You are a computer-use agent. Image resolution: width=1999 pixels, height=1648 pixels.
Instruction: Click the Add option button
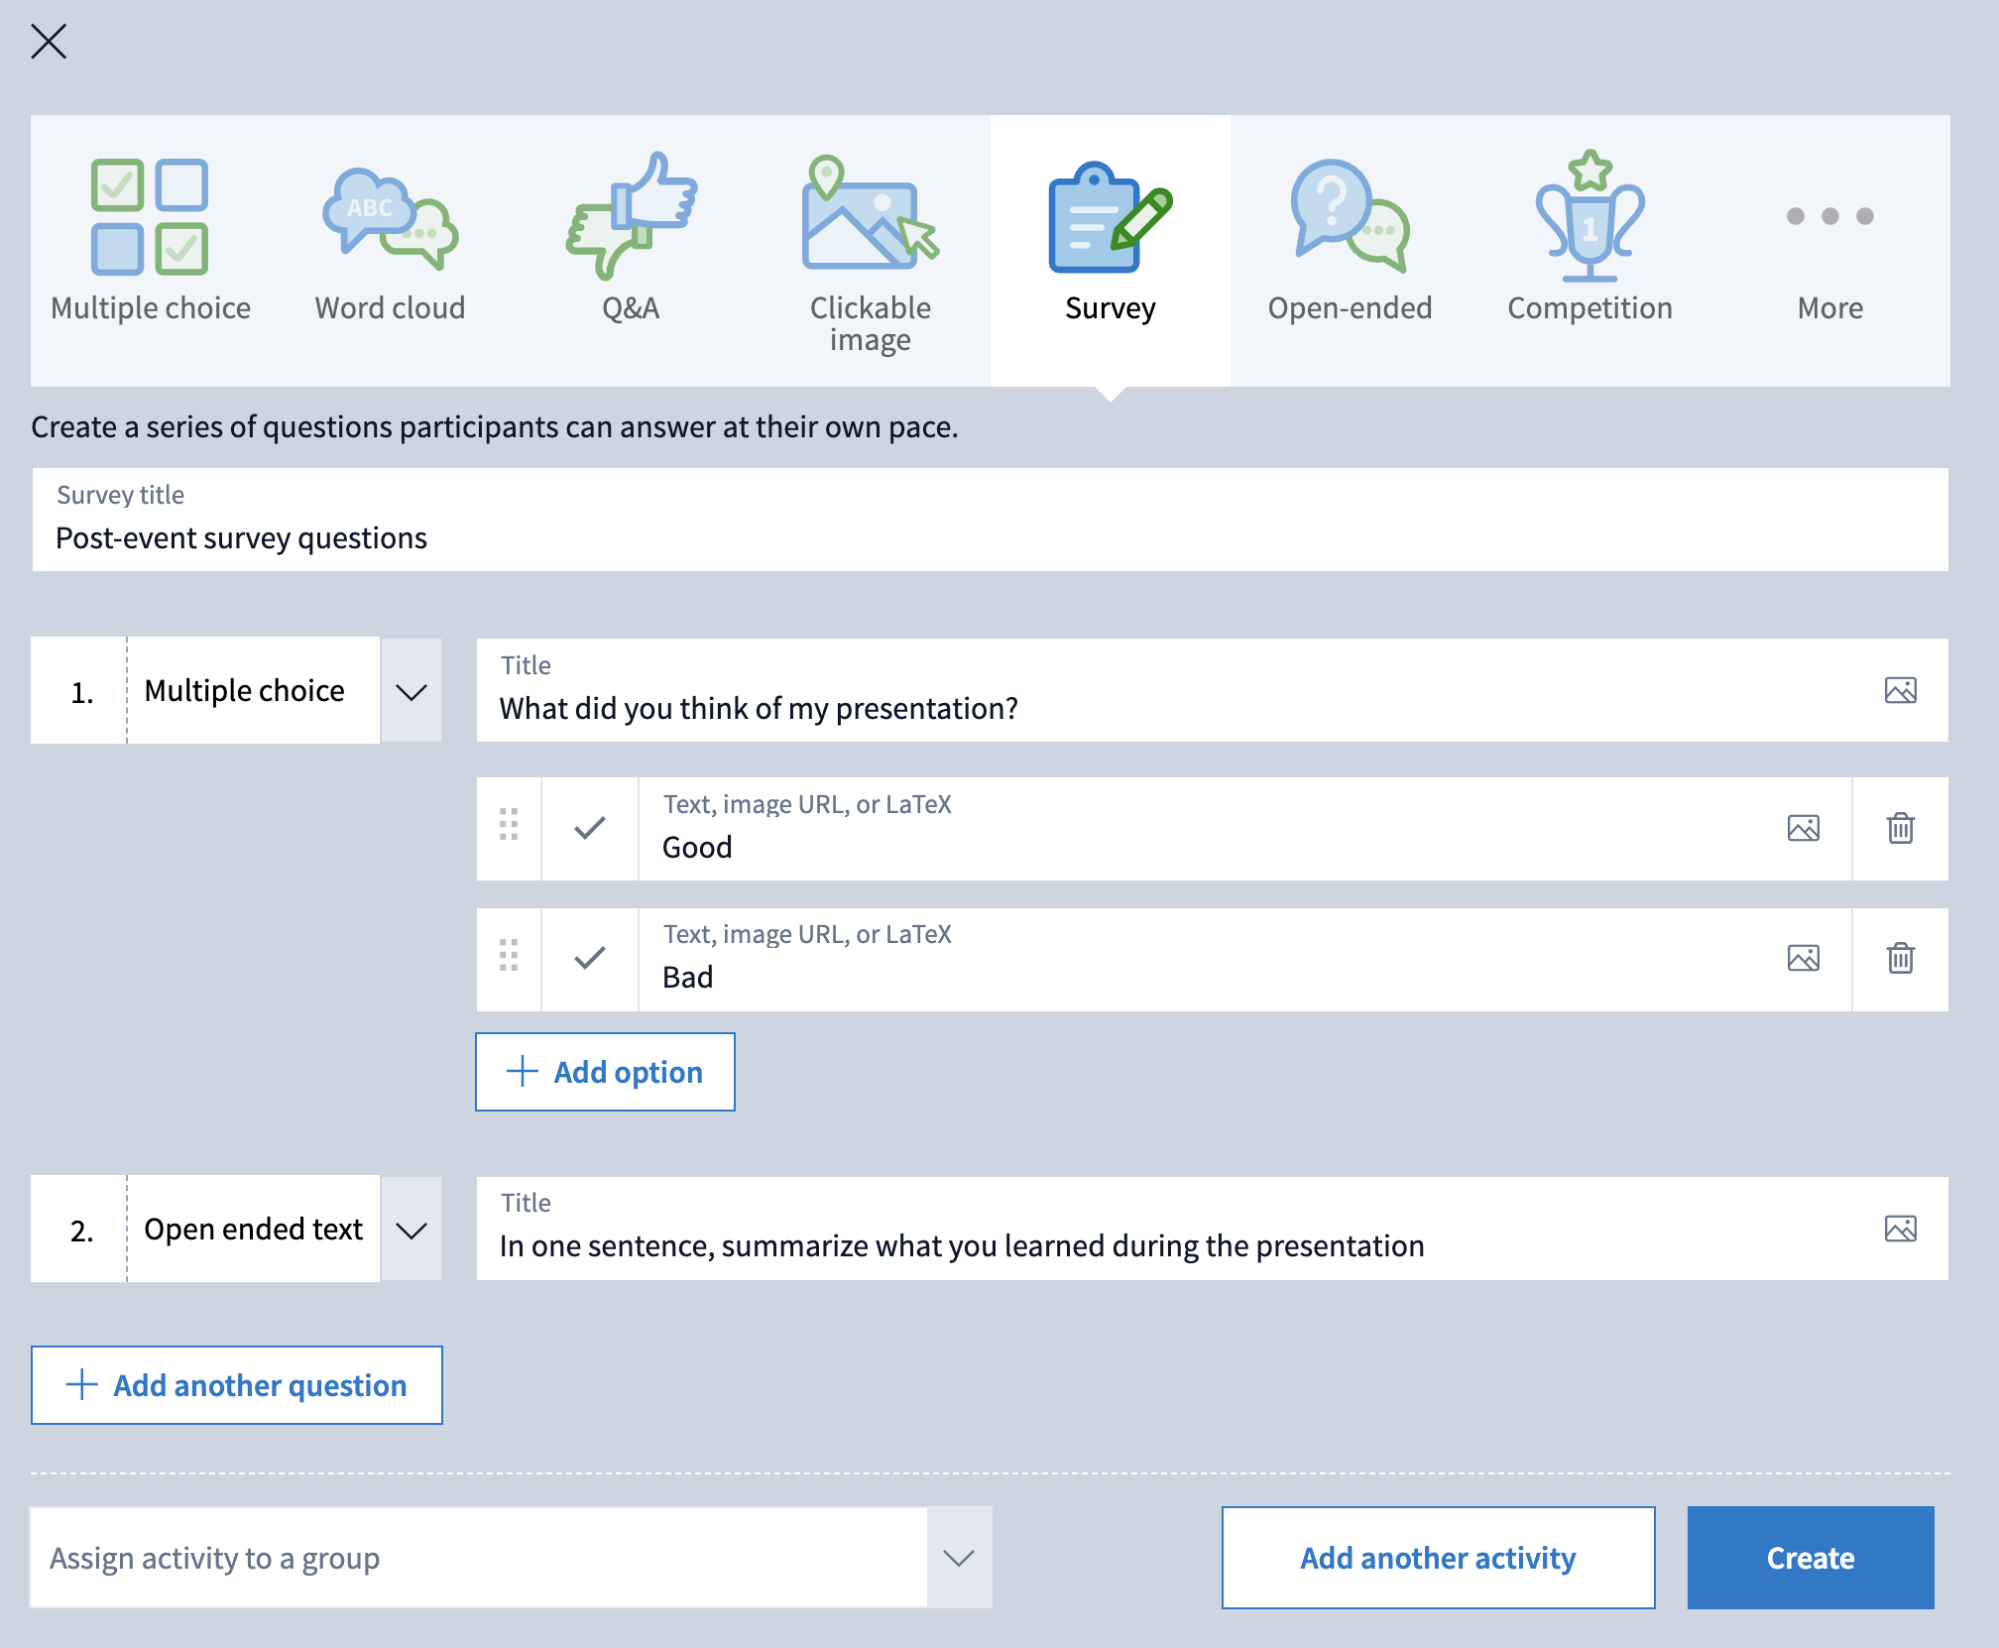605,1072
